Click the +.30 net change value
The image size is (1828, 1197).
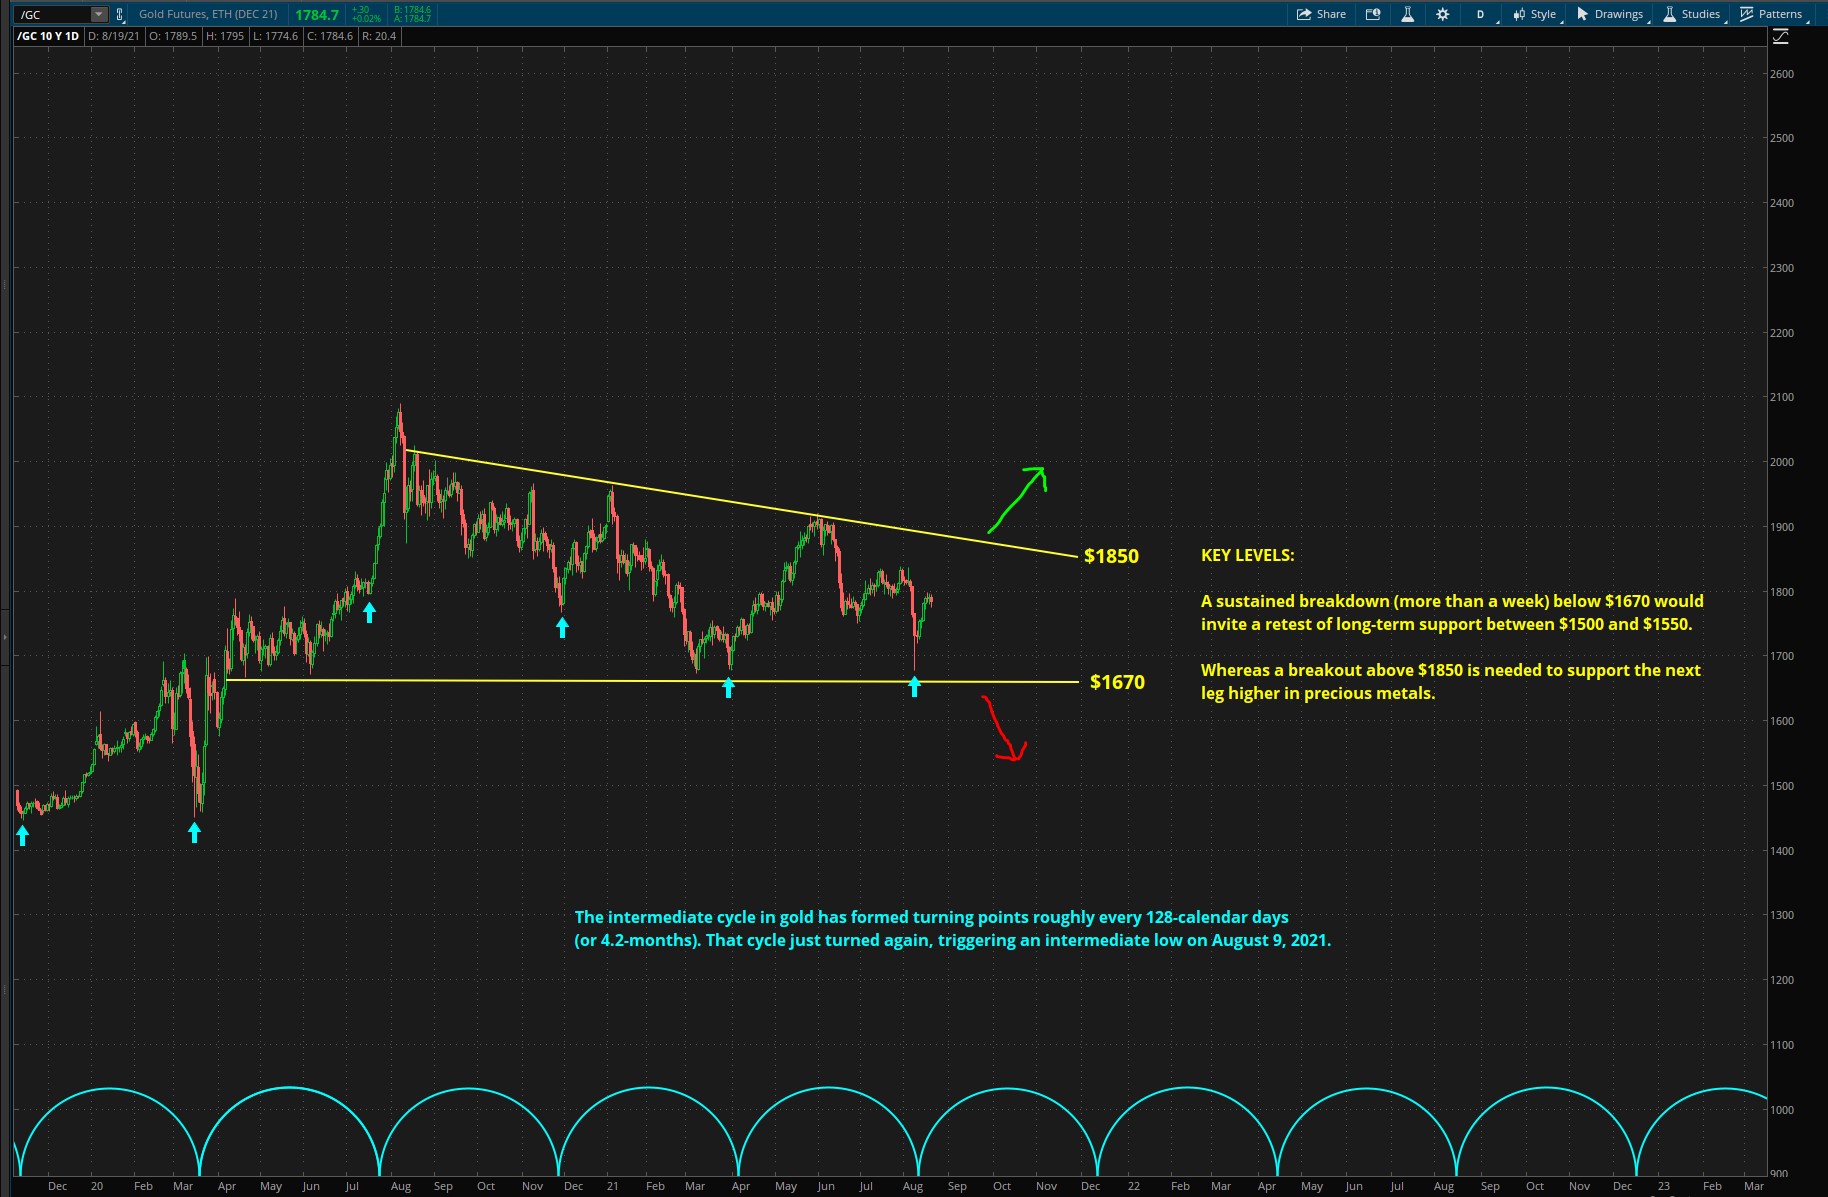tap(361, 10)
